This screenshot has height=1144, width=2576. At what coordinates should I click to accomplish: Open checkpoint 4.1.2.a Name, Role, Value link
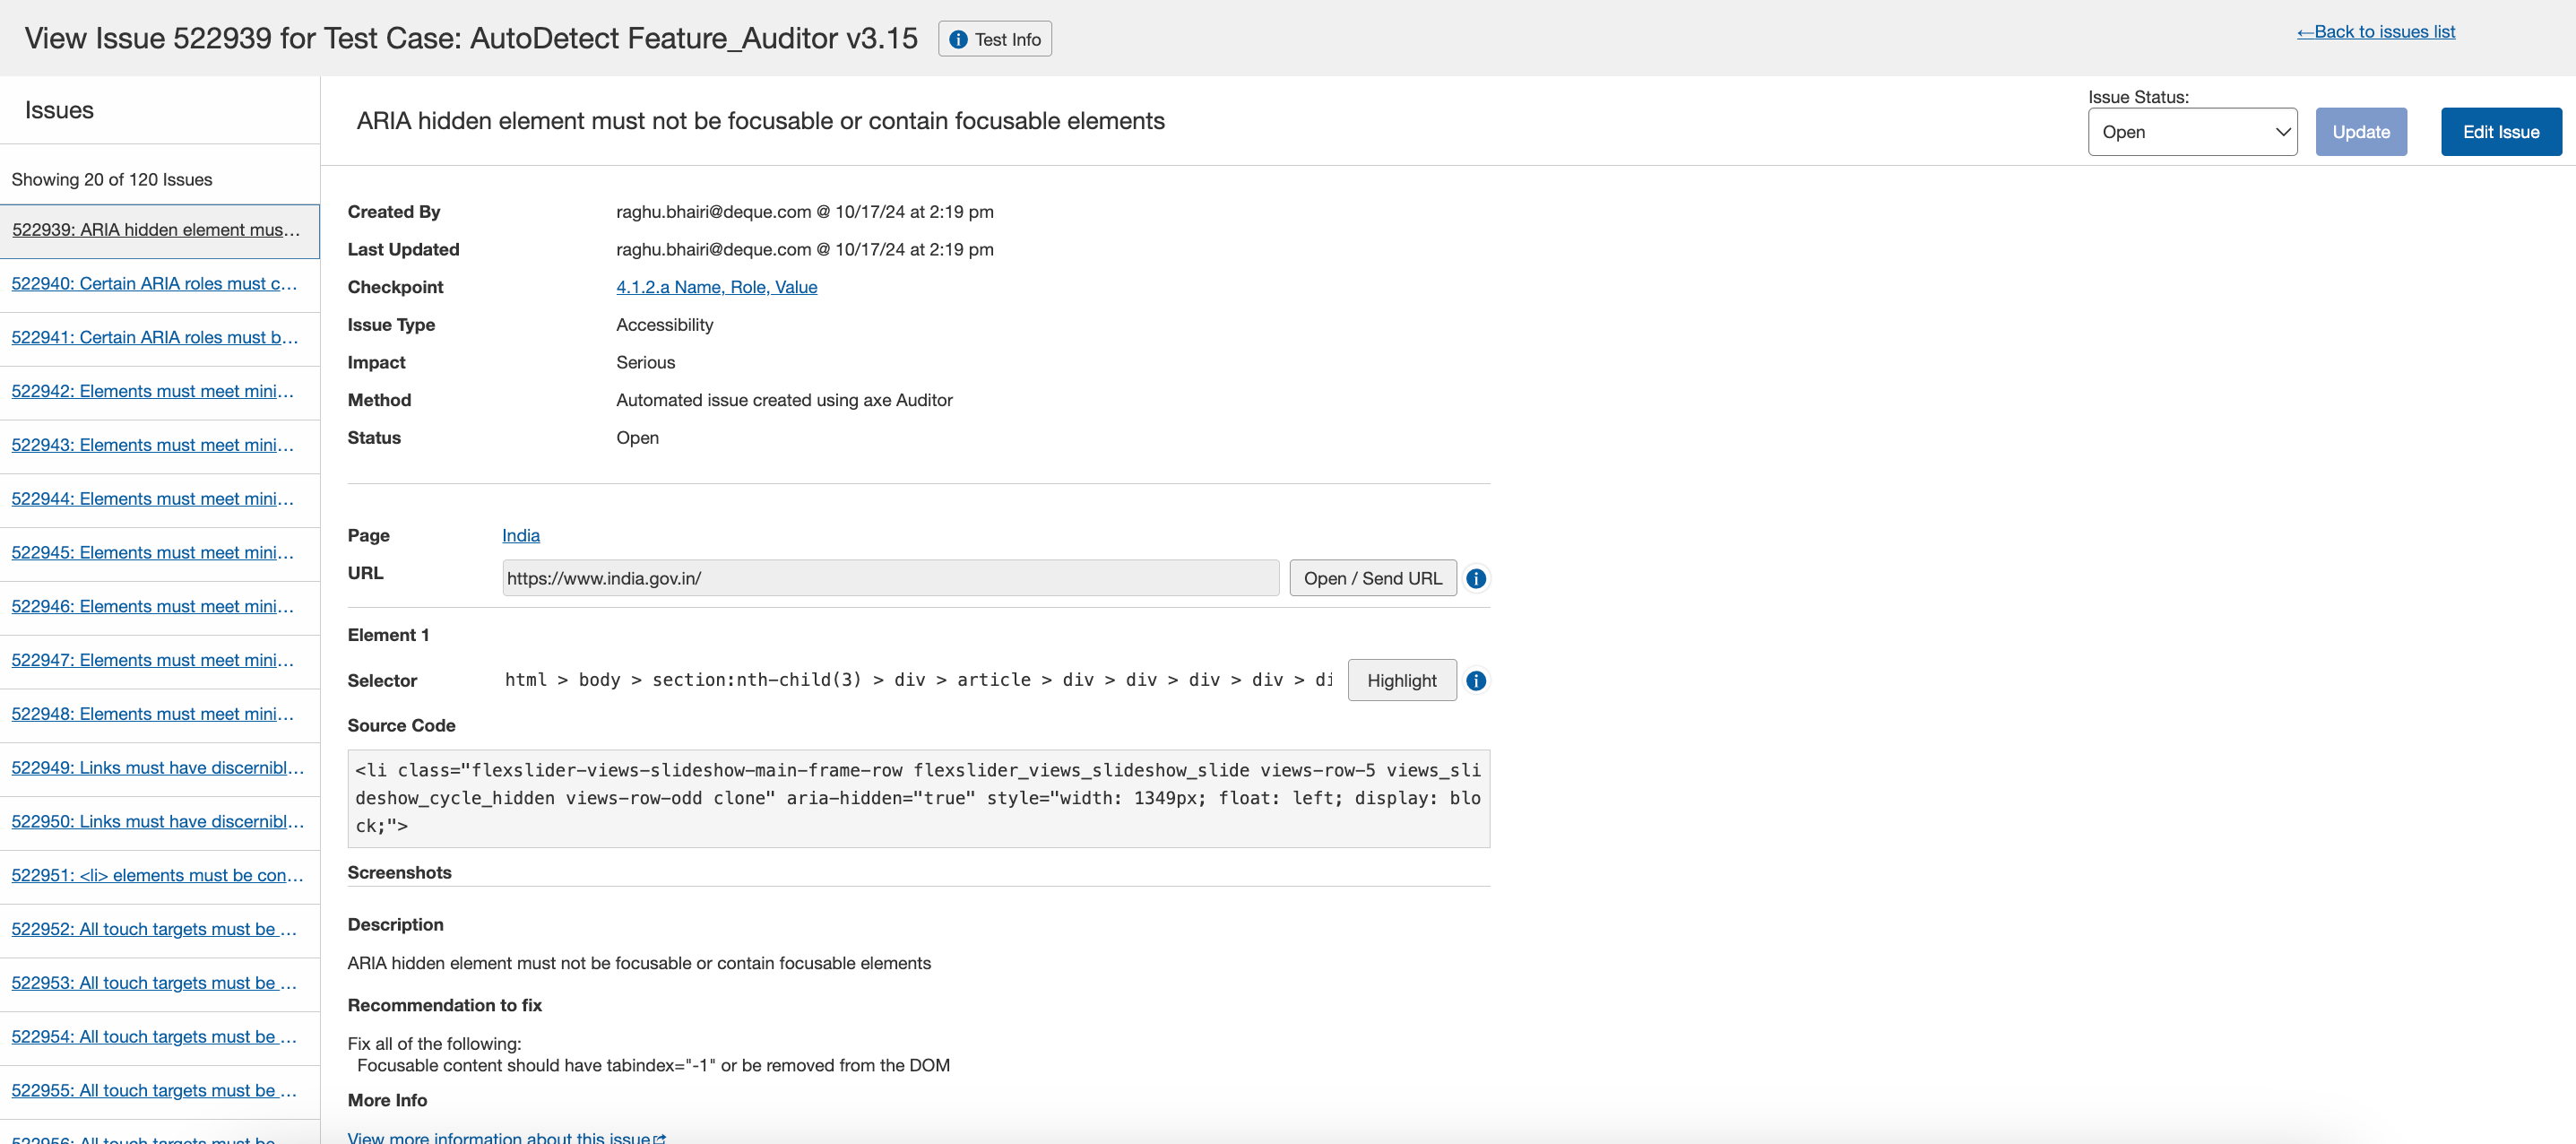pos(716,287)
